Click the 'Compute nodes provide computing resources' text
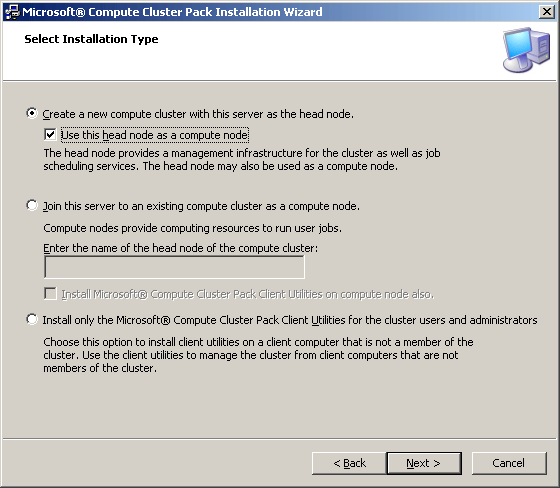 point(192,228)
